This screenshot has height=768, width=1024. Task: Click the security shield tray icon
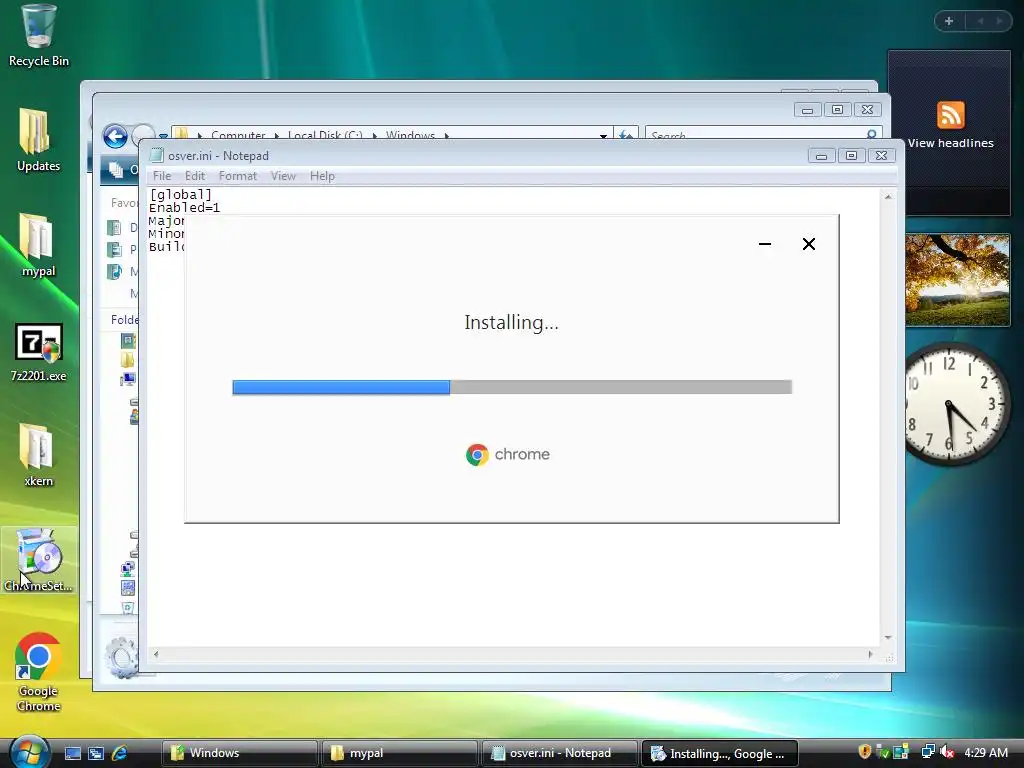[865, 752]
